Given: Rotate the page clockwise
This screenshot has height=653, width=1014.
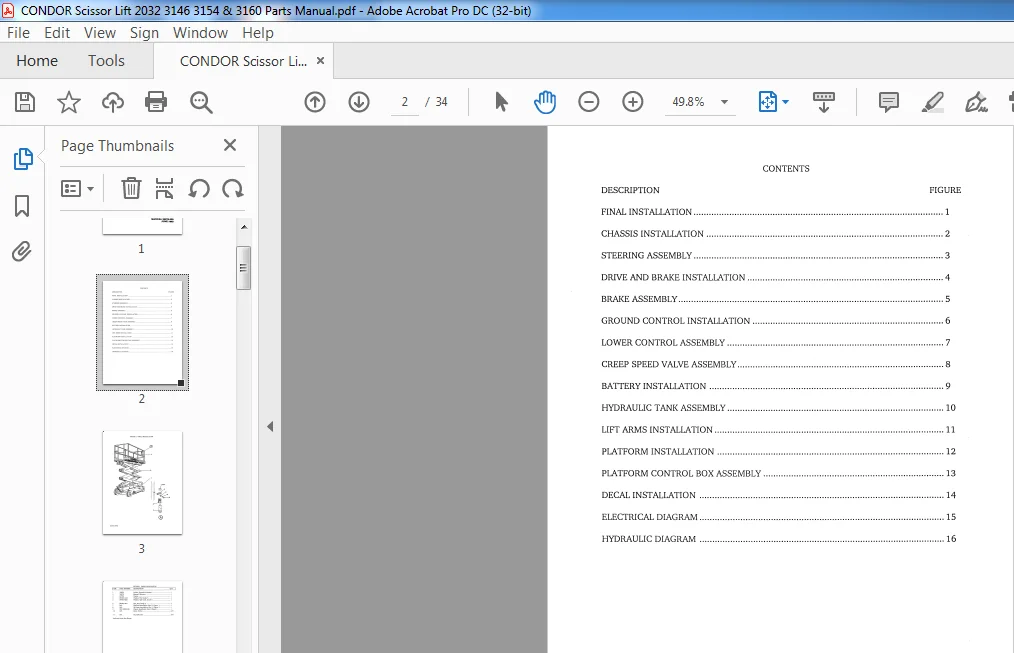Looking at the screenshot, I should pos(233,189).
